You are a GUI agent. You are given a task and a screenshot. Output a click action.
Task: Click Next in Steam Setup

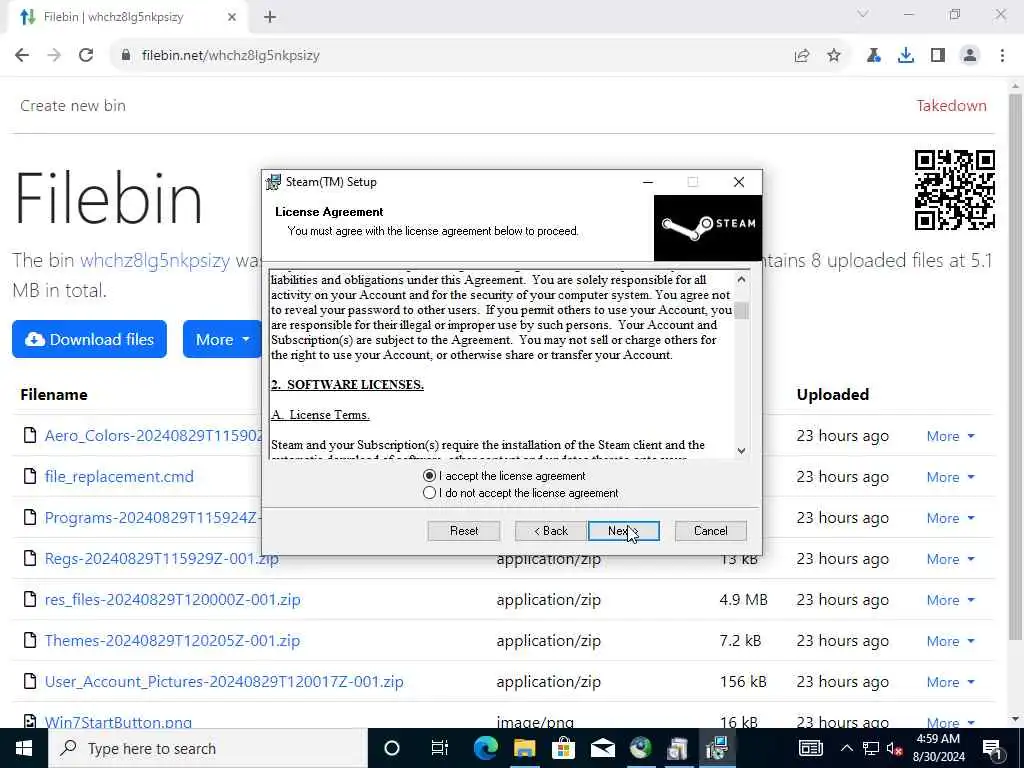[624, 531]
